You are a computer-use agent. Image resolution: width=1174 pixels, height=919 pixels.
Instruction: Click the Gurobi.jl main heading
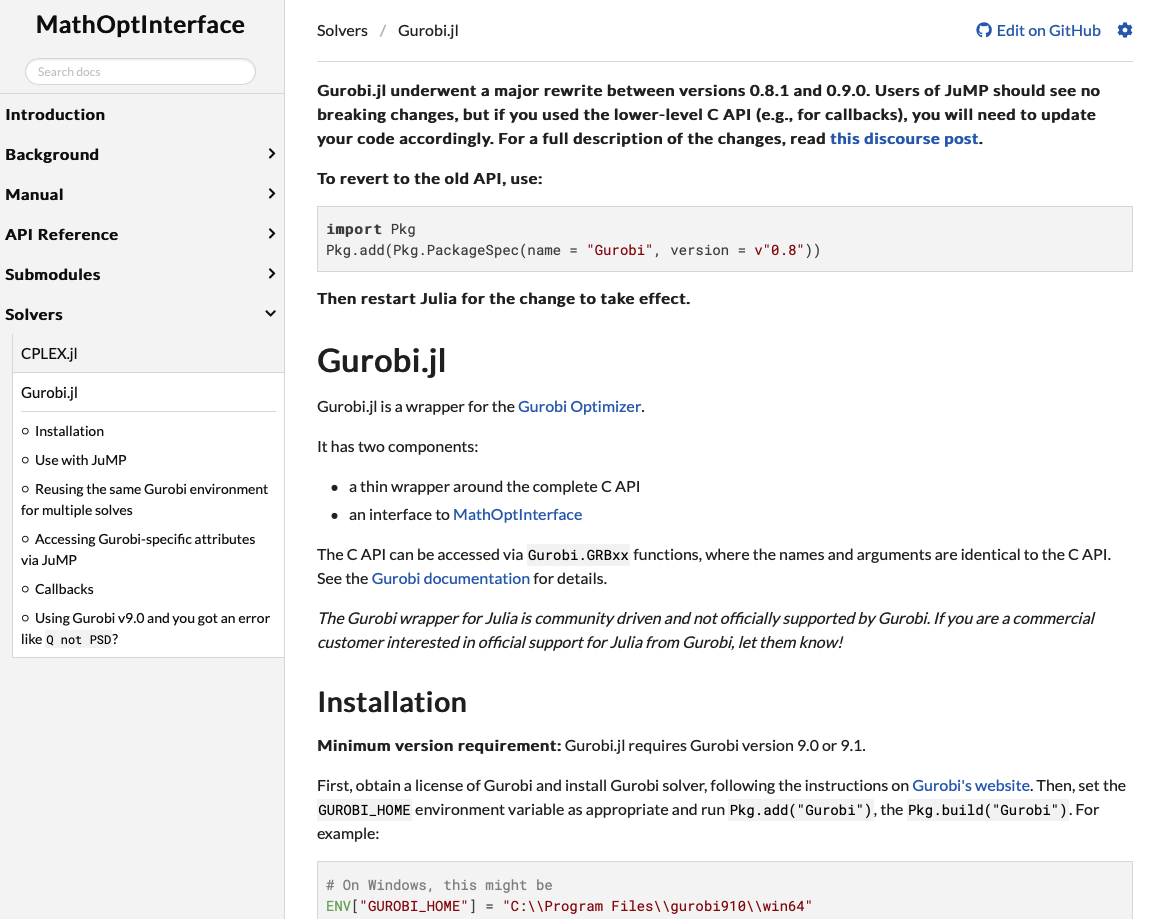(382, 361)
